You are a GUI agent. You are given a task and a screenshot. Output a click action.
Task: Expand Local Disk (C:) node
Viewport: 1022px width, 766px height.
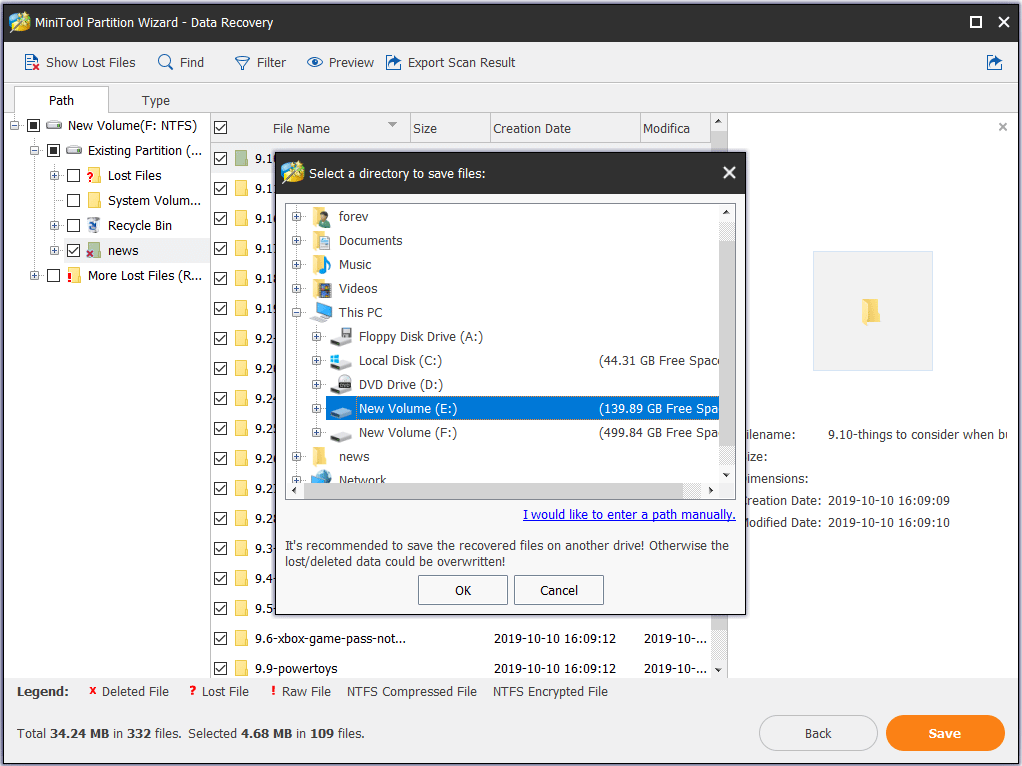point(317,361)
